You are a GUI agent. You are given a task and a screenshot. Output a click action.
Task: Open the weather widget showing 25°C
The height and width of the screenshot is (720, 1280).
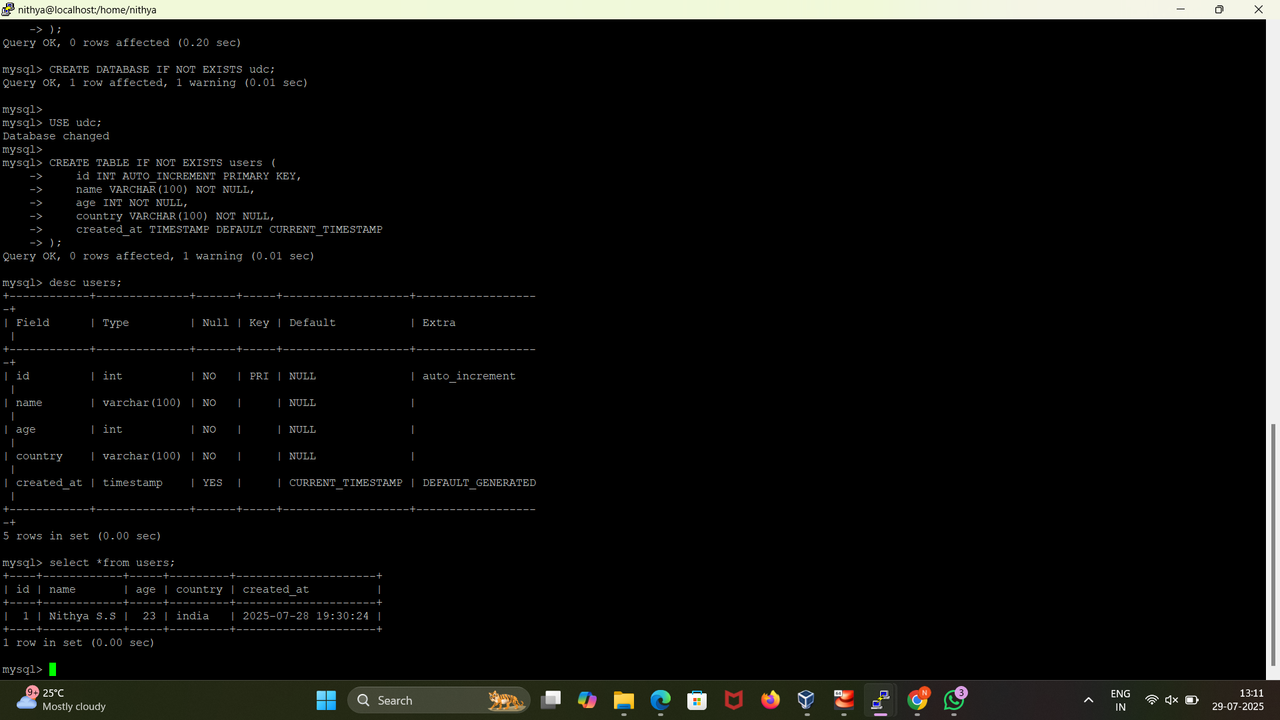(62, 700)
